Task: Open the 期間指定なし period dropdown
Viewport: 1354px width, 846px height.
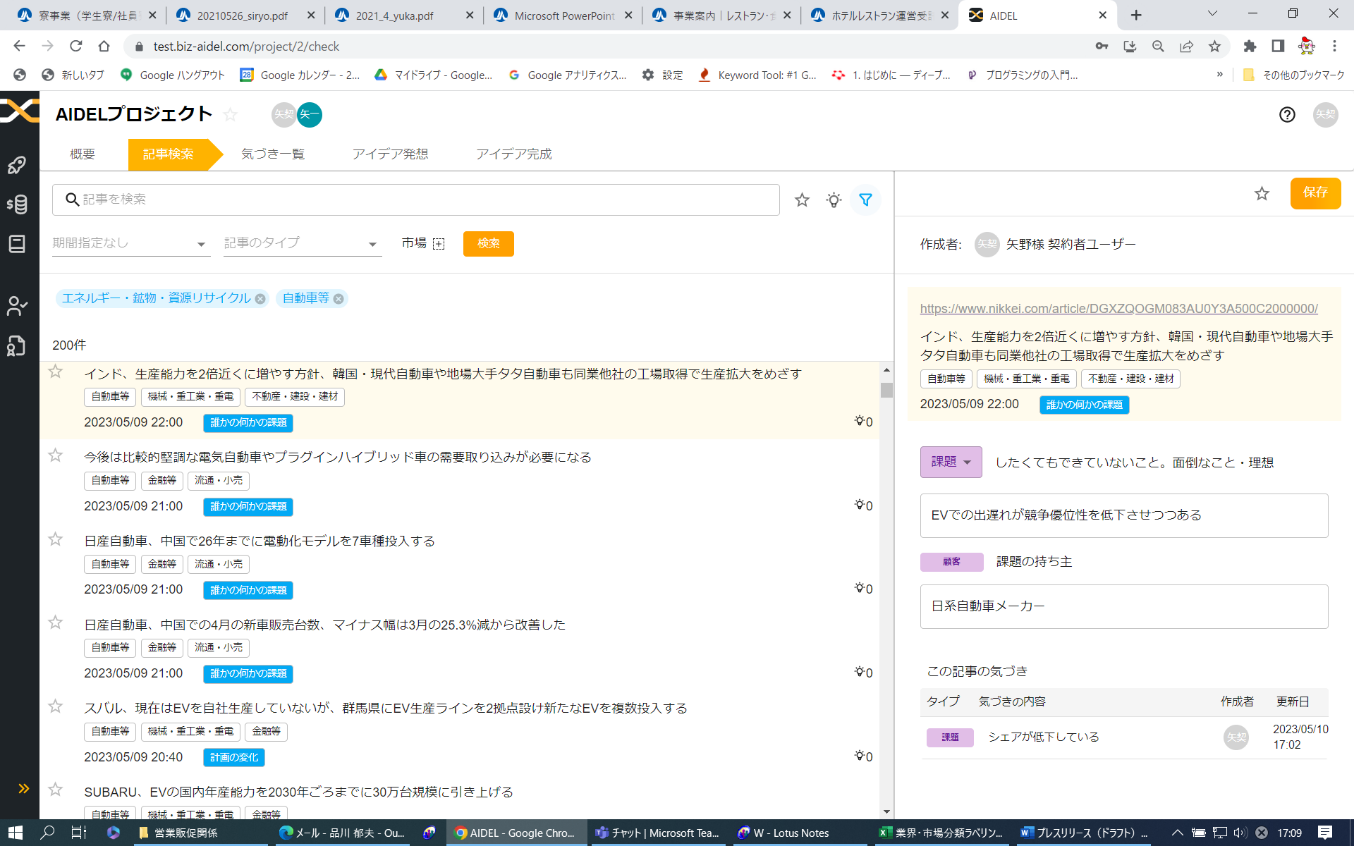Action: [x=130, y=242]
